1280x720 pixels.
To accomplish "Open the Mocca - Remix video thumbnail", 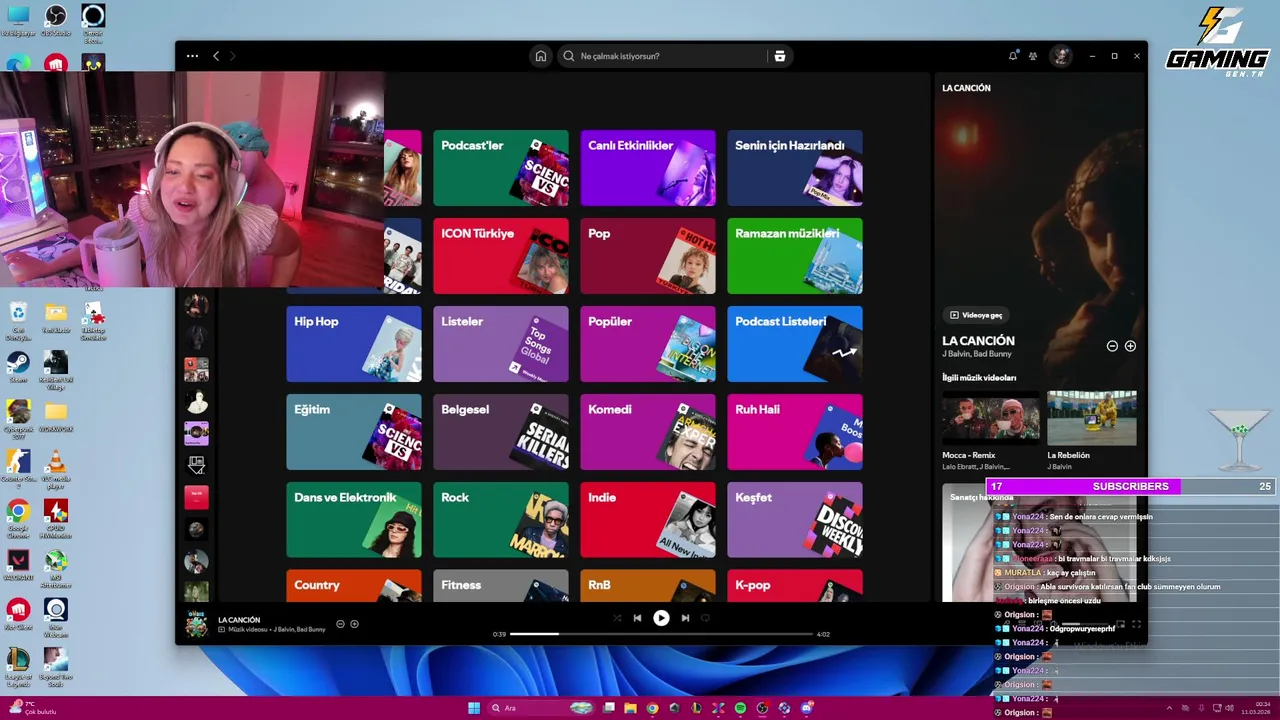I will 990,418.
